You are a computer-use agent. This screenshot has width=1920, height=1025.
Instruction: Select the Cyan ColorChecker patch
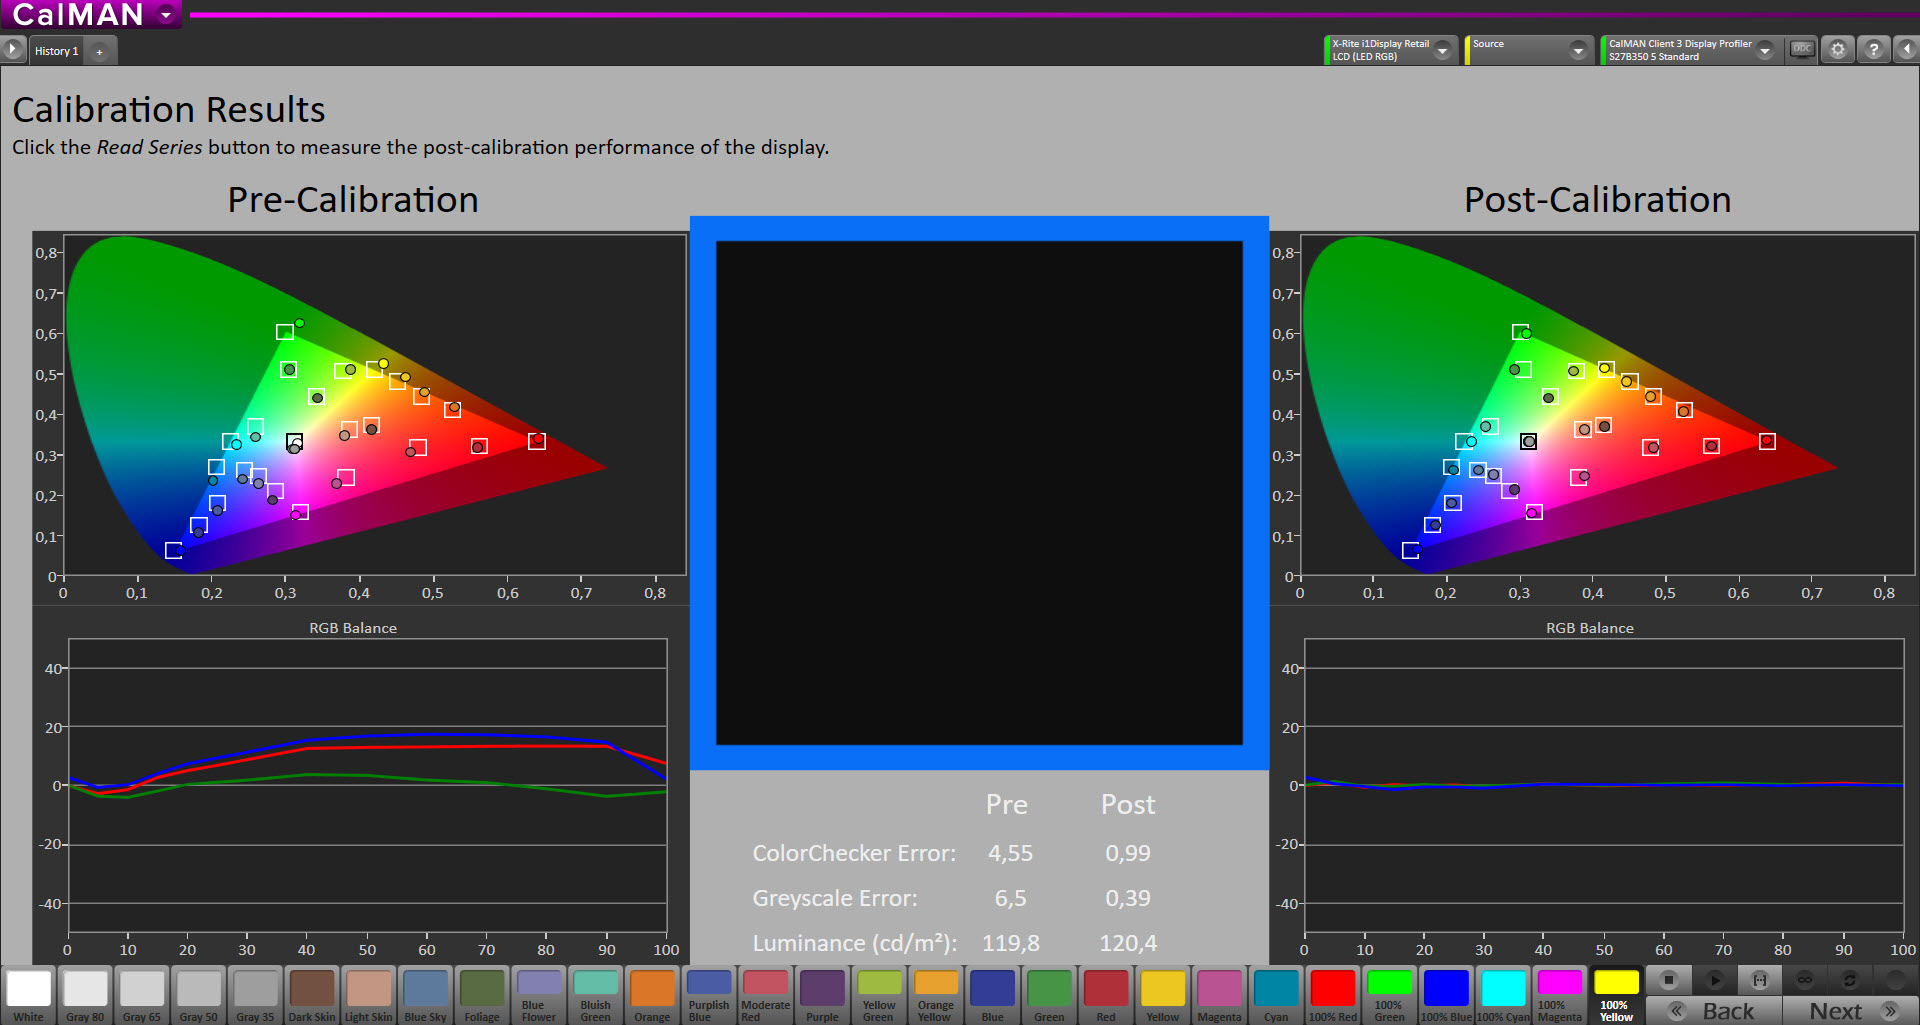tap(1275, 995)
